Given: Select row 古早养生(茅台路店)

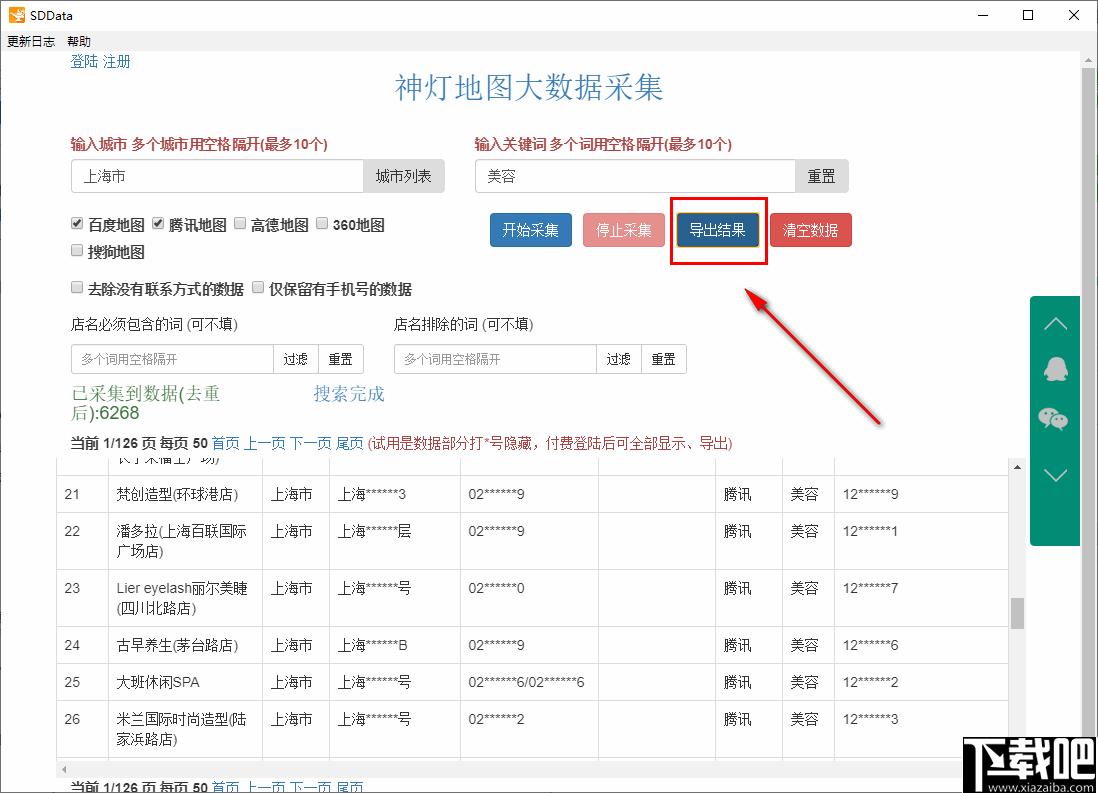Looking at the screenshot, I should pos(532,645).
